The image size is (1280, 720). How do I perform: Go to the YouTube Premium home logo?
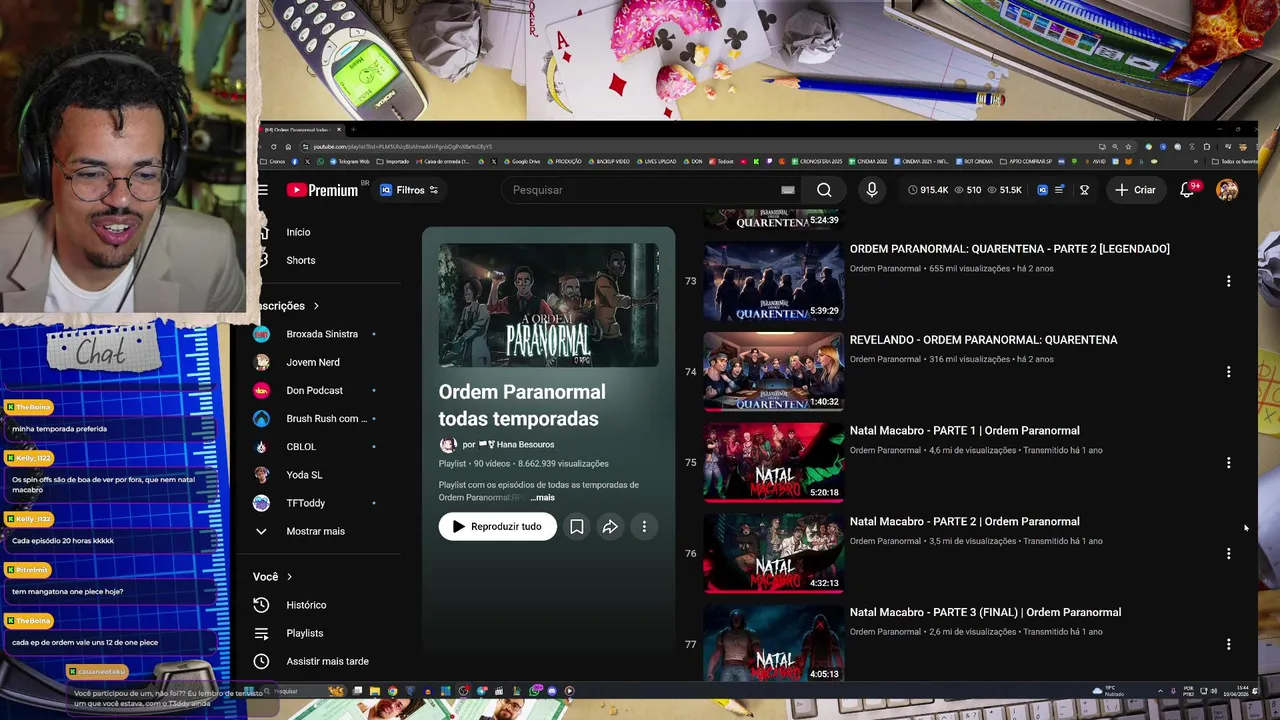click(x=322, y=190)
